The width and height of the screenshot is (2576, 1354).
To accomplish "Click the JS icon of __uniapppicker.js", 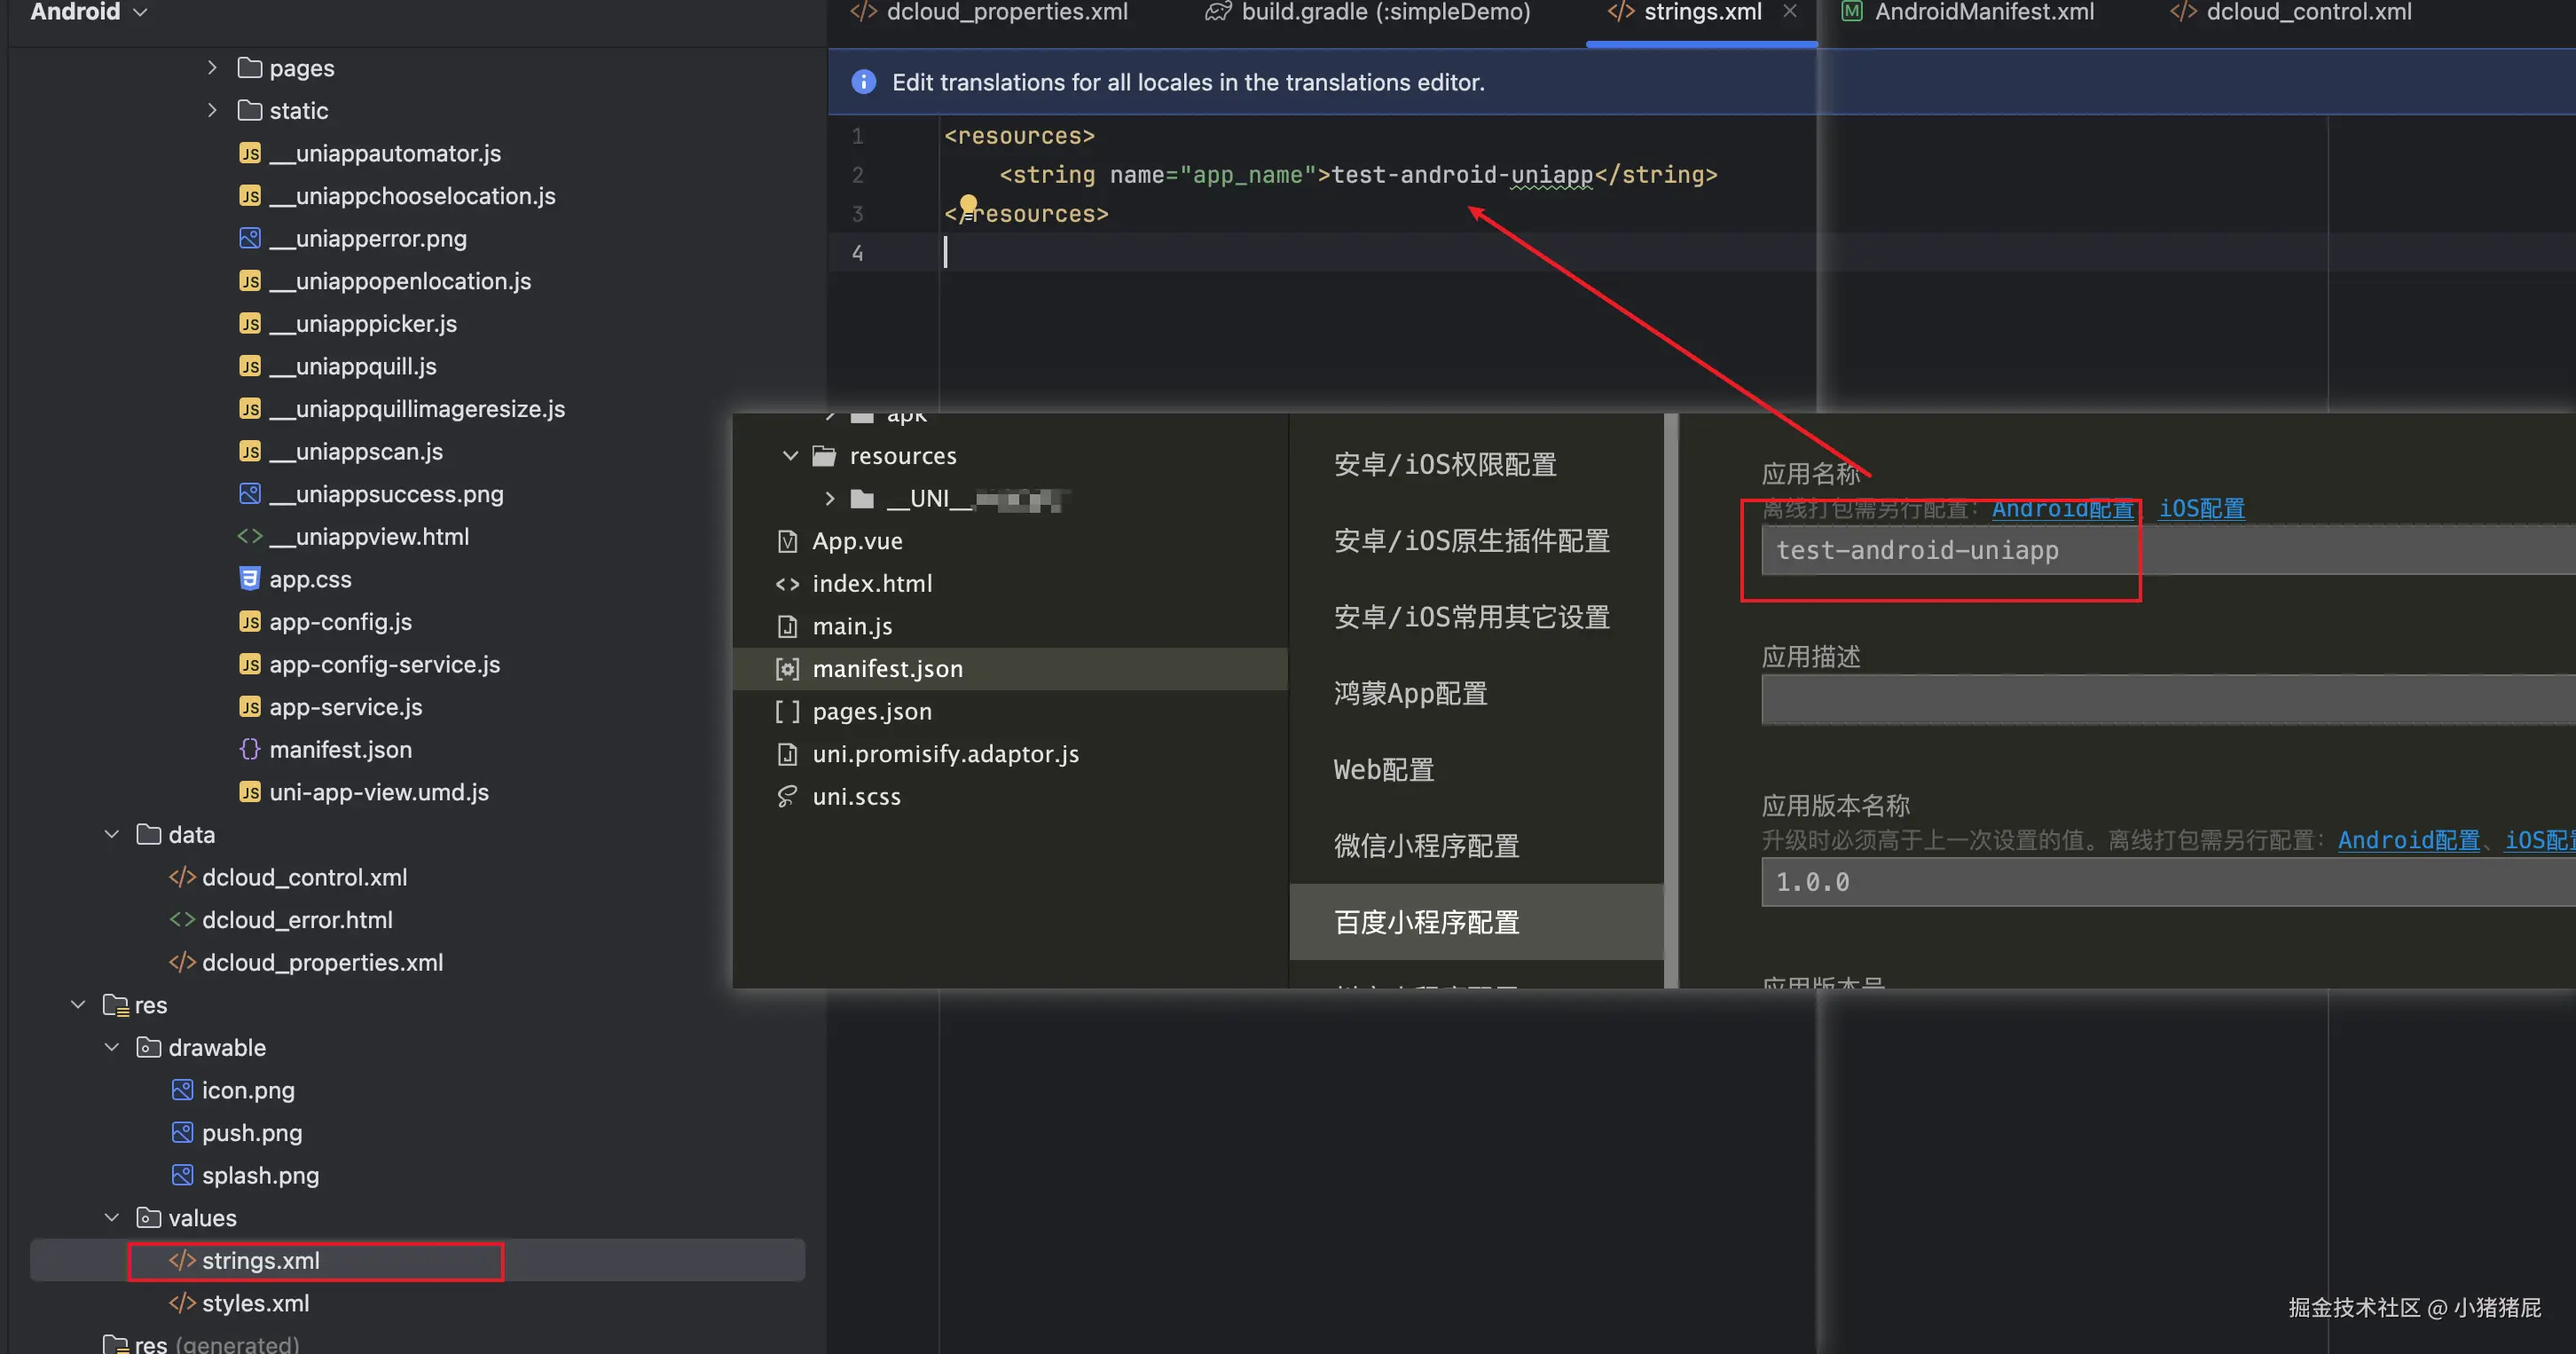I will 250,324.
